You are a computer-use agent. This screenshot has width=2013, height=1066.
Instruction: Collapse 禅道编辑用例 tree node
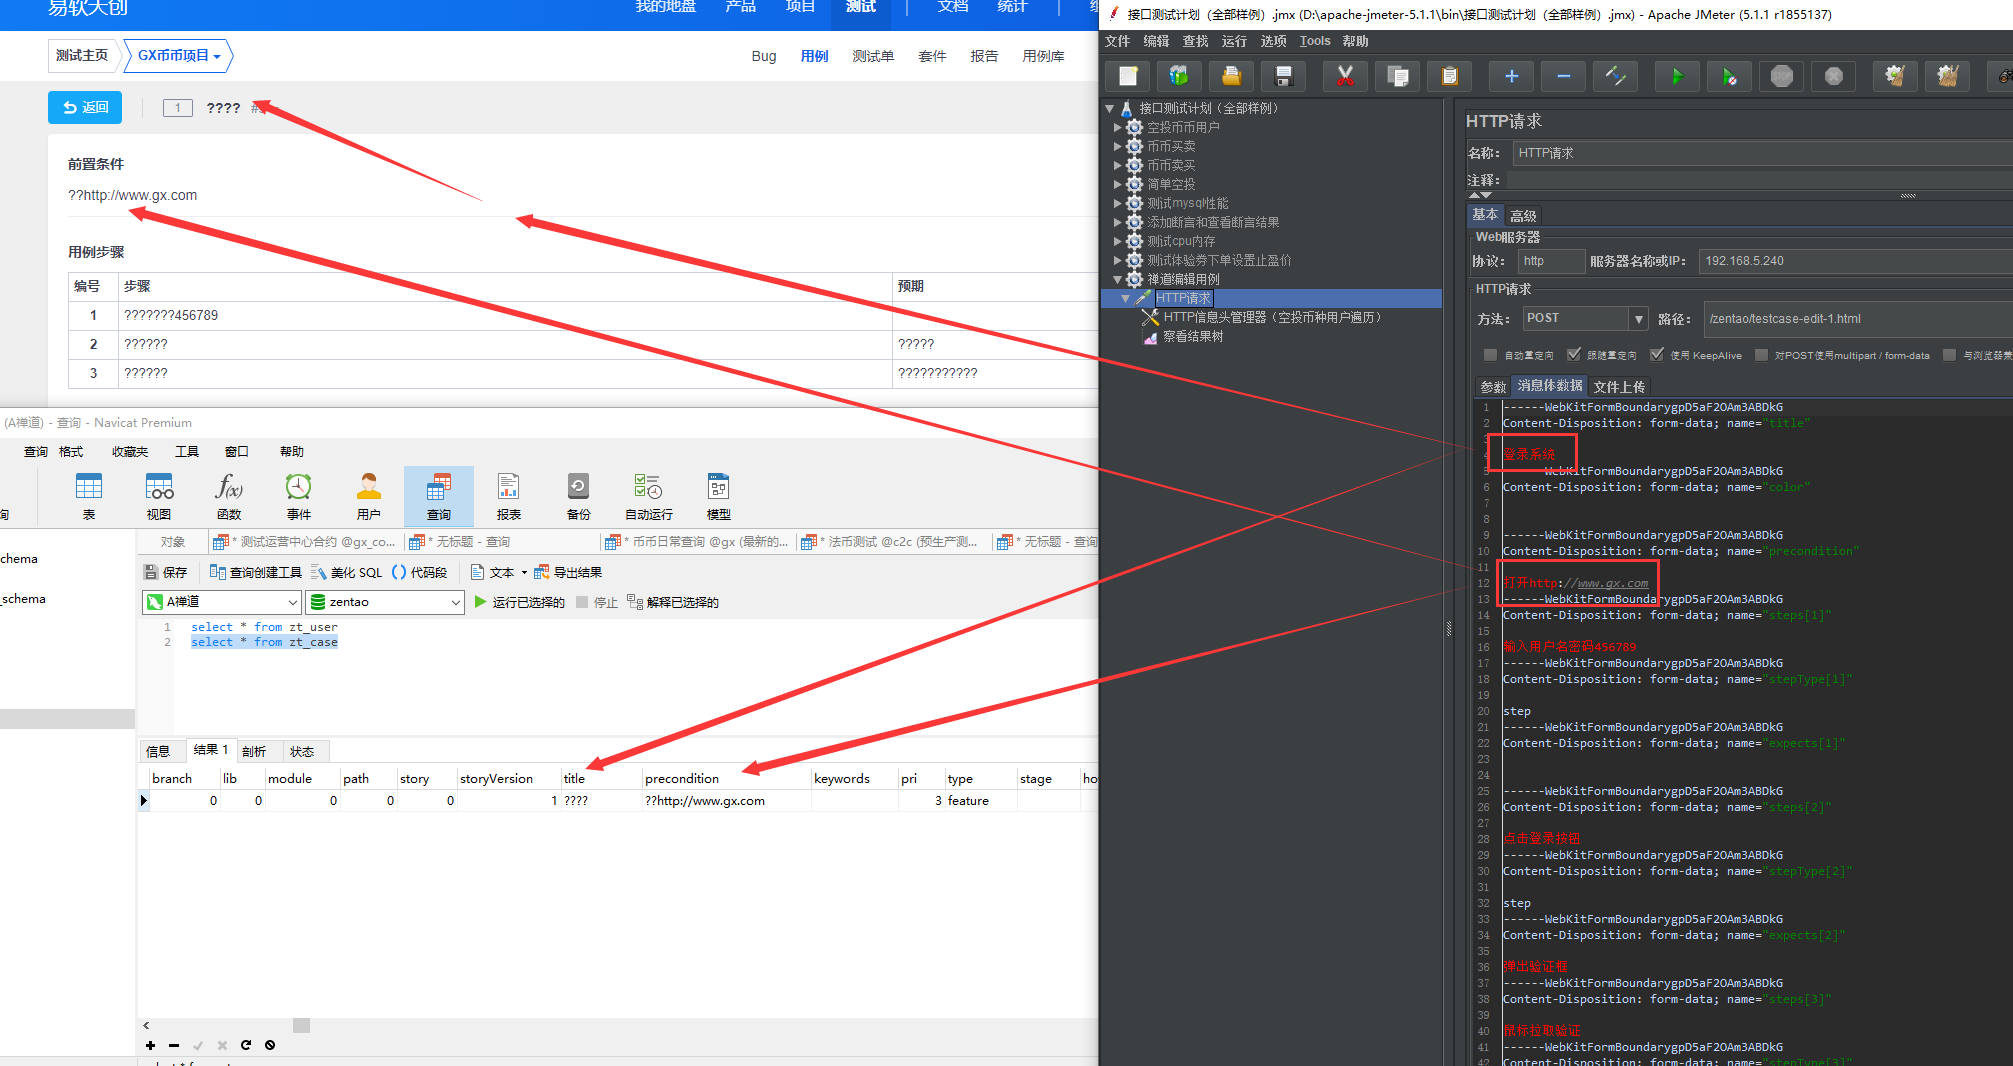1118,279
